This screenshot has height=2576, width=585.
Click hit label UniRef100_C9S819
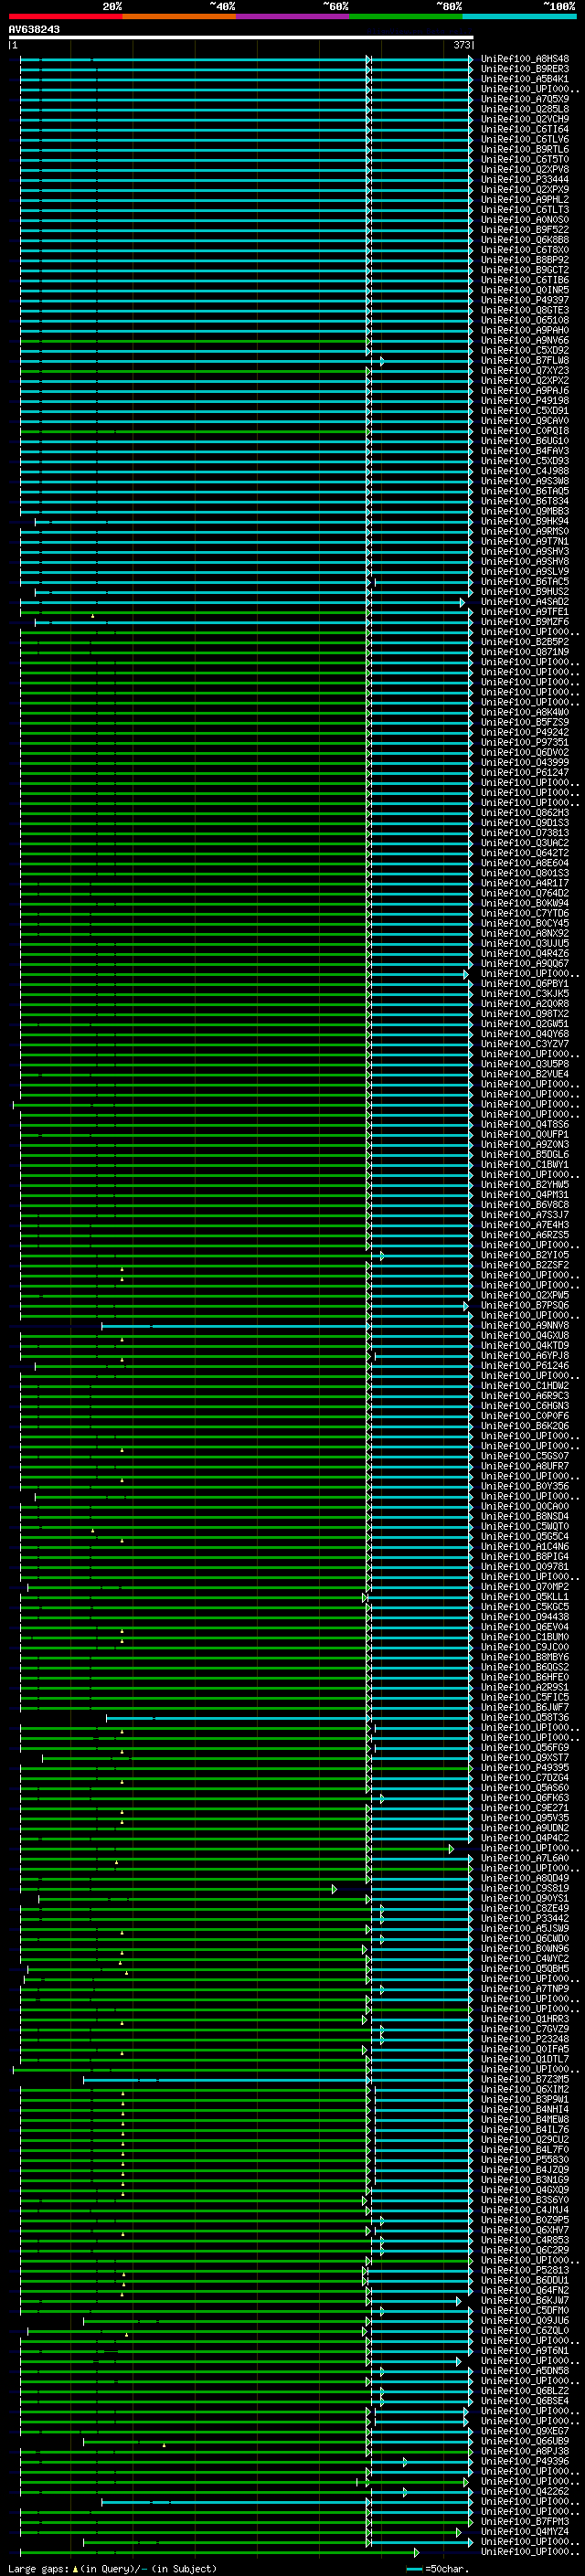pyautogui.click(x=525, y=1889)
